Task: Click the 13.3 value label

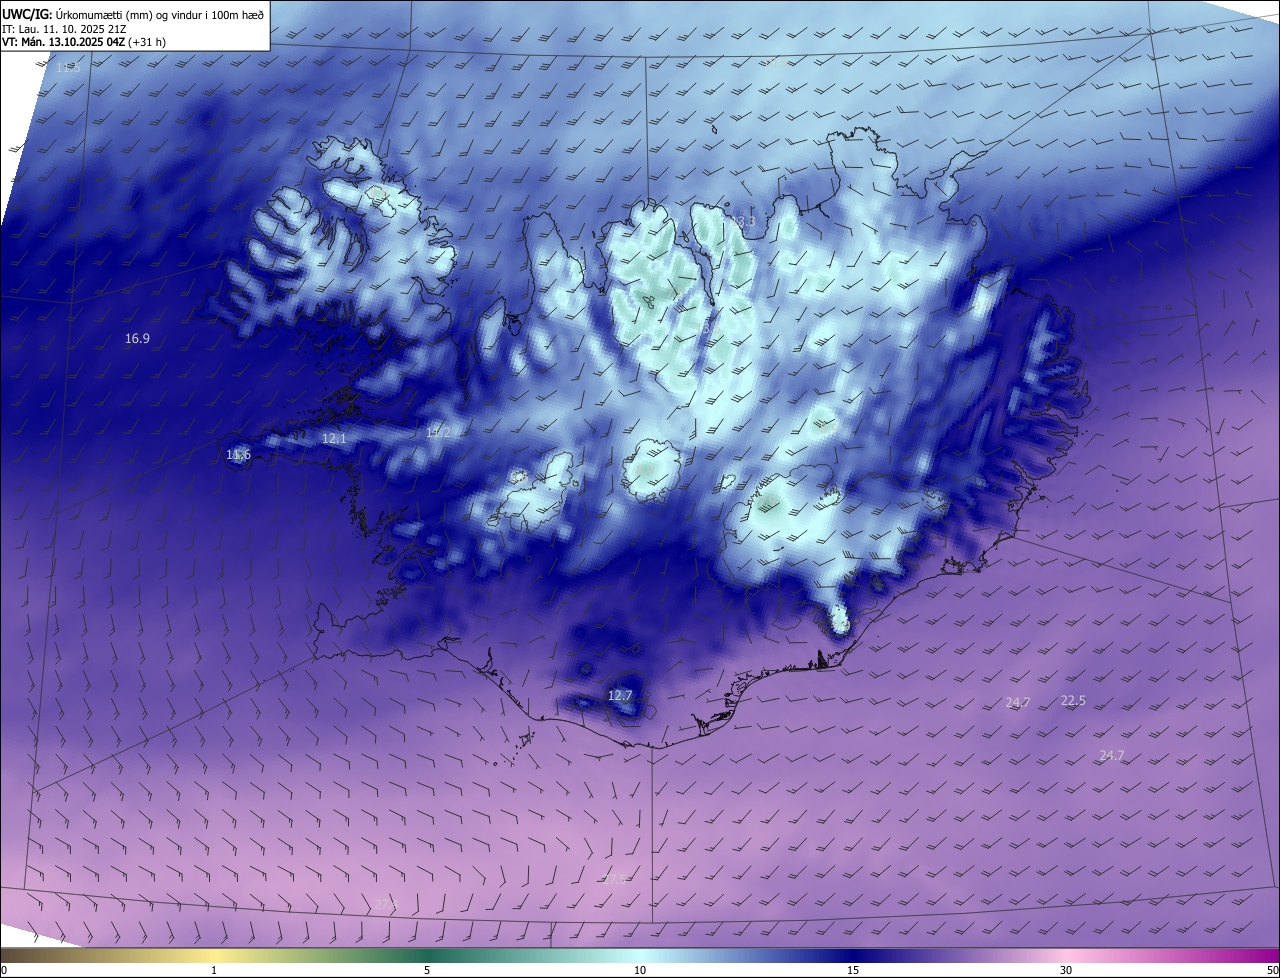Action: point(743,221)
